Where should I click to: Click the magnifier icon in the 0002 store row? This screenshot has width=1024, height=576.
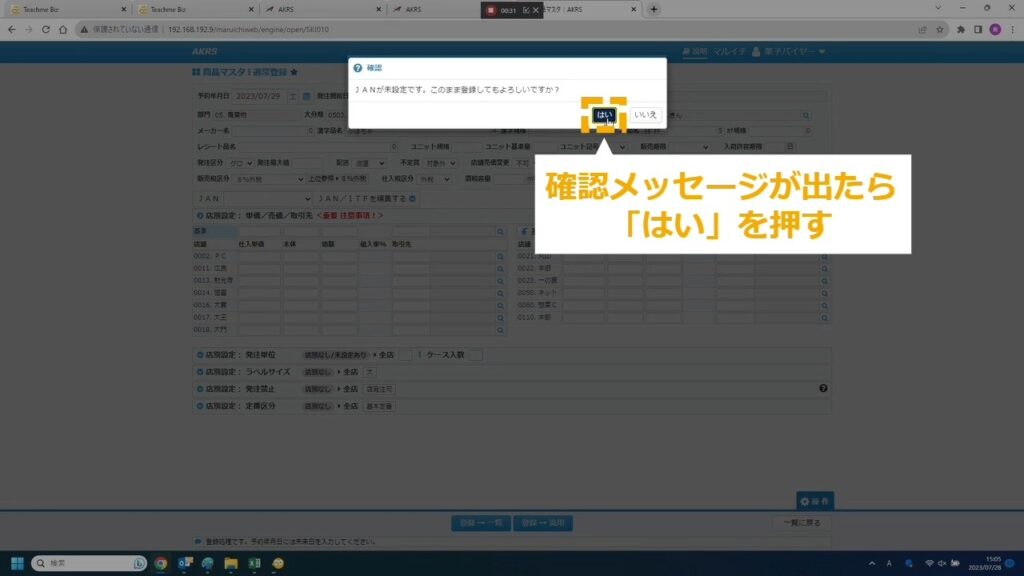(500, 257)
